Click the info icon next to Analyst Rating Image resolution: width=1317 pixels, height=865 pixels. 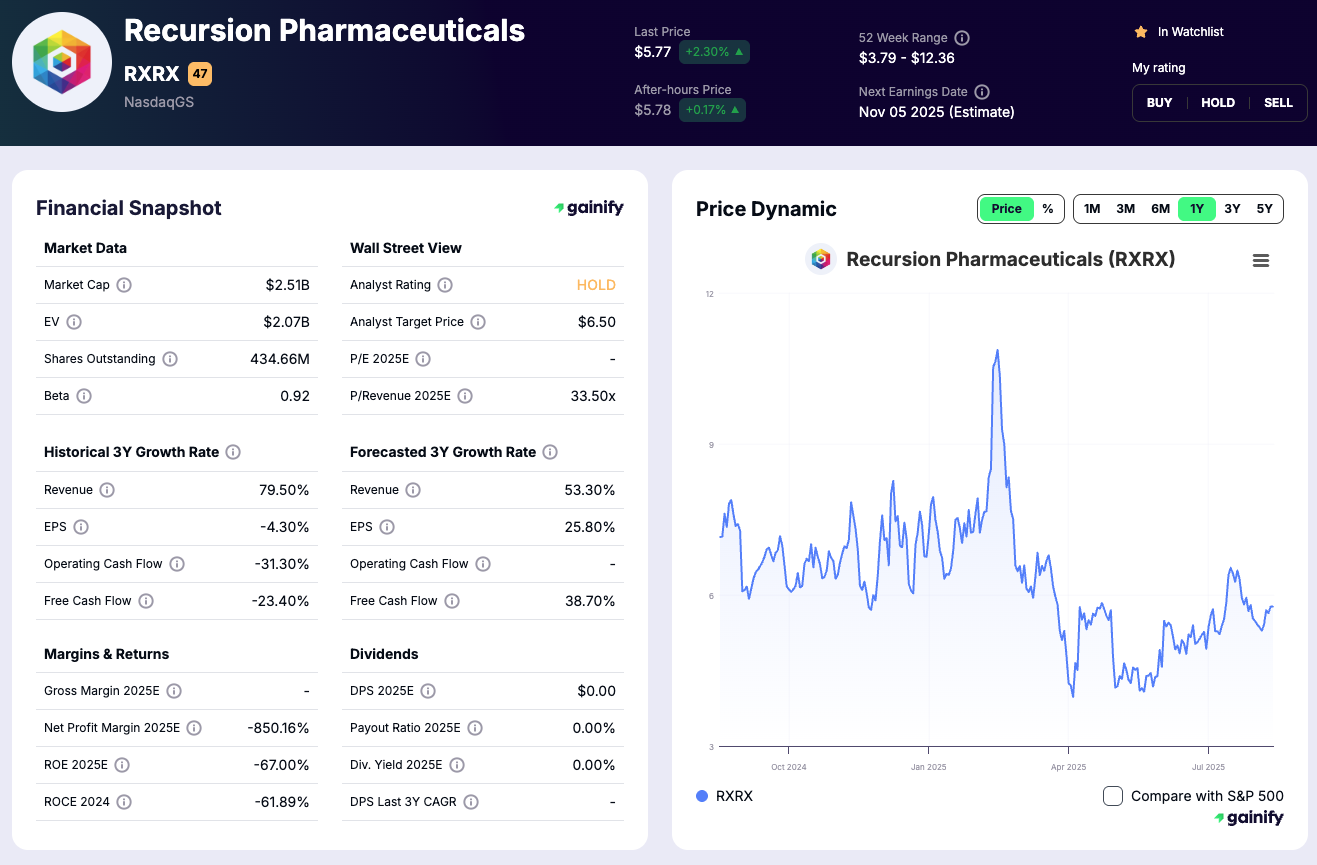click(x=445, y=285)
